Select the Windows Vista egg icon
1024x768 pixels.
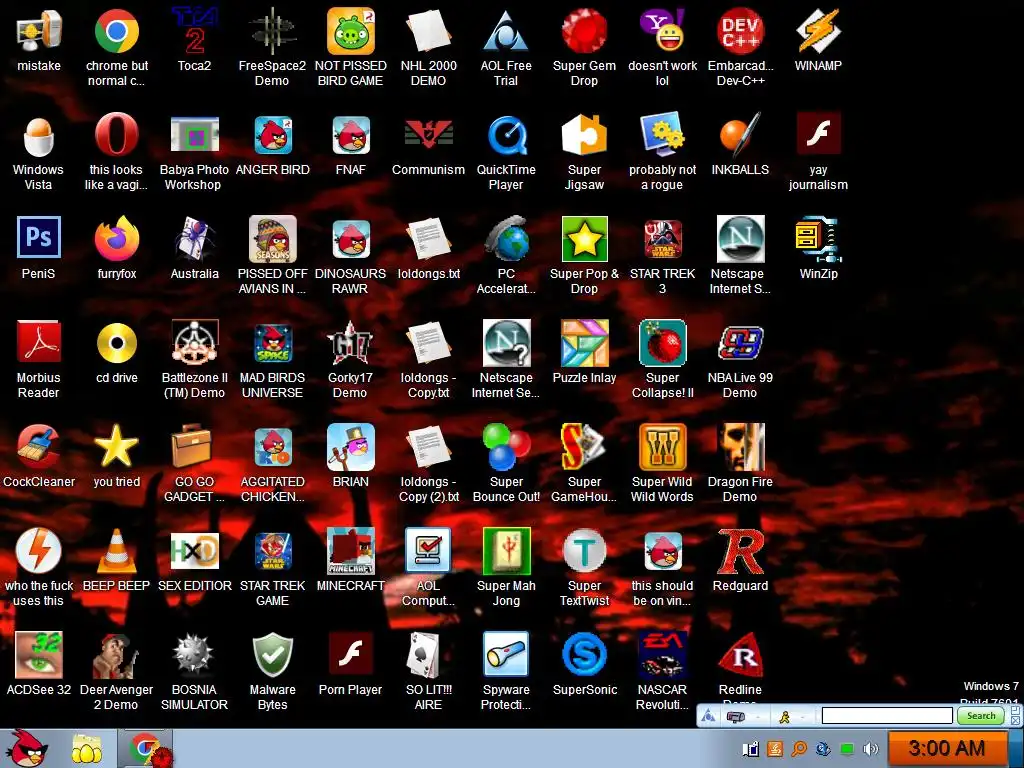[x=39, y=135]
